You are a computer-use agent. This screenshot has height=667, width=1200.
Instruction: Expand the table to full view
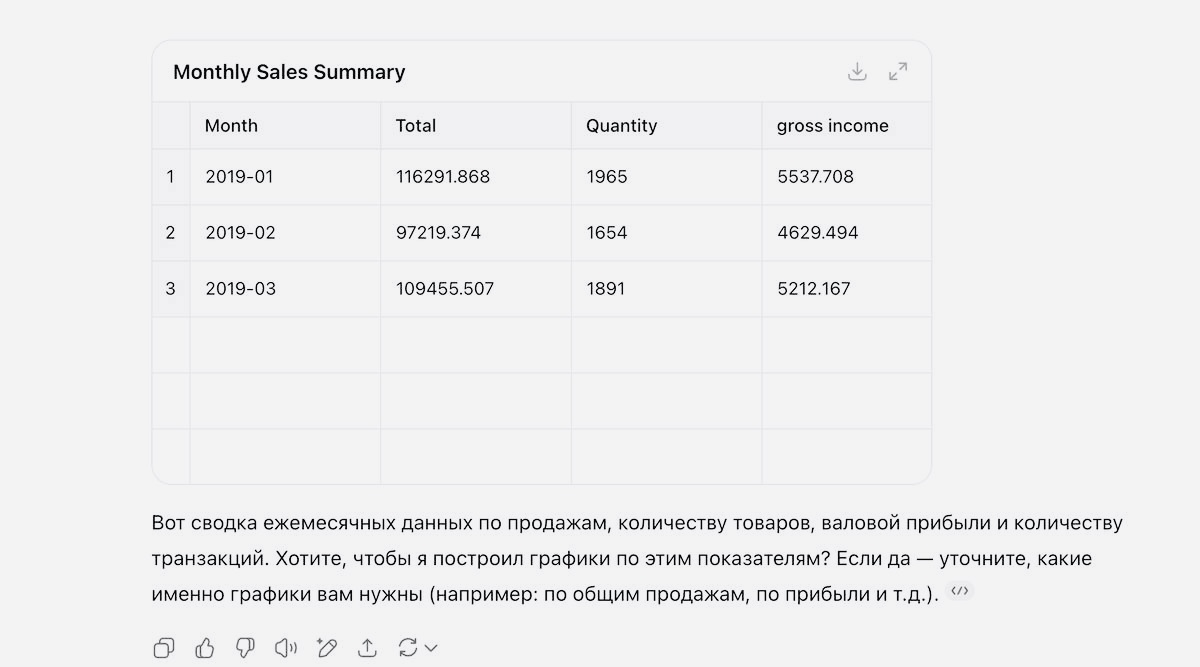[898, 71]
